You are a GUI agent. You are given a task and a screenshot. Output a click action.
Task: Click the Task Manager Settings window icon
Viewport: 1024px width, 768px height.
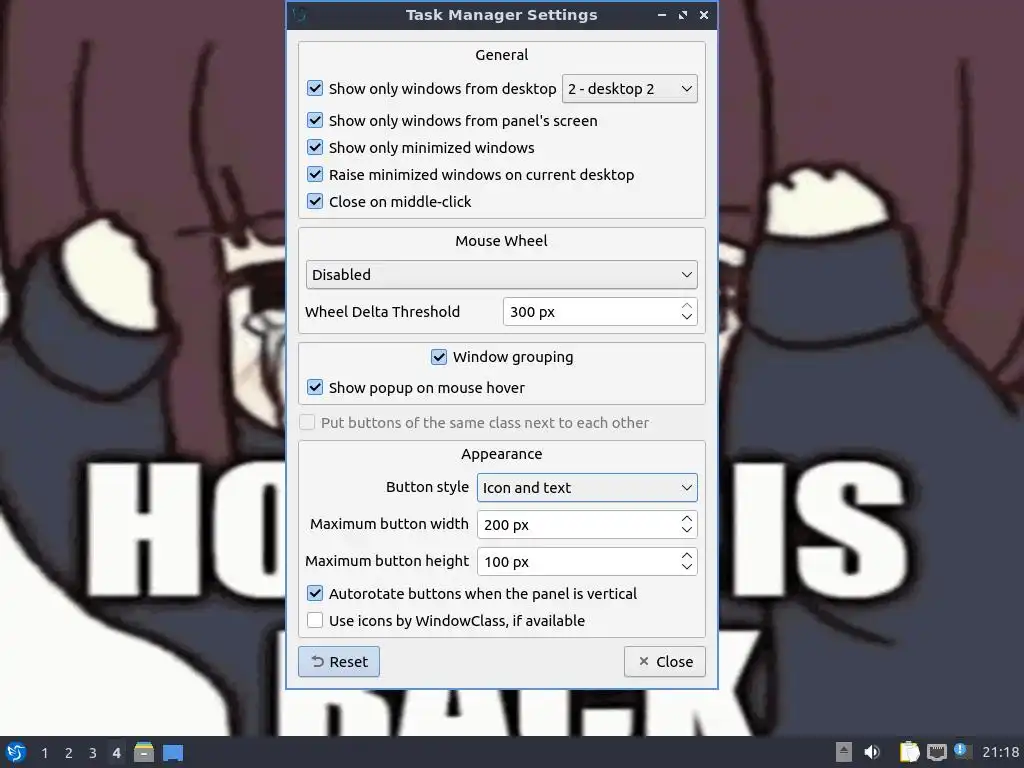[299, 14]
